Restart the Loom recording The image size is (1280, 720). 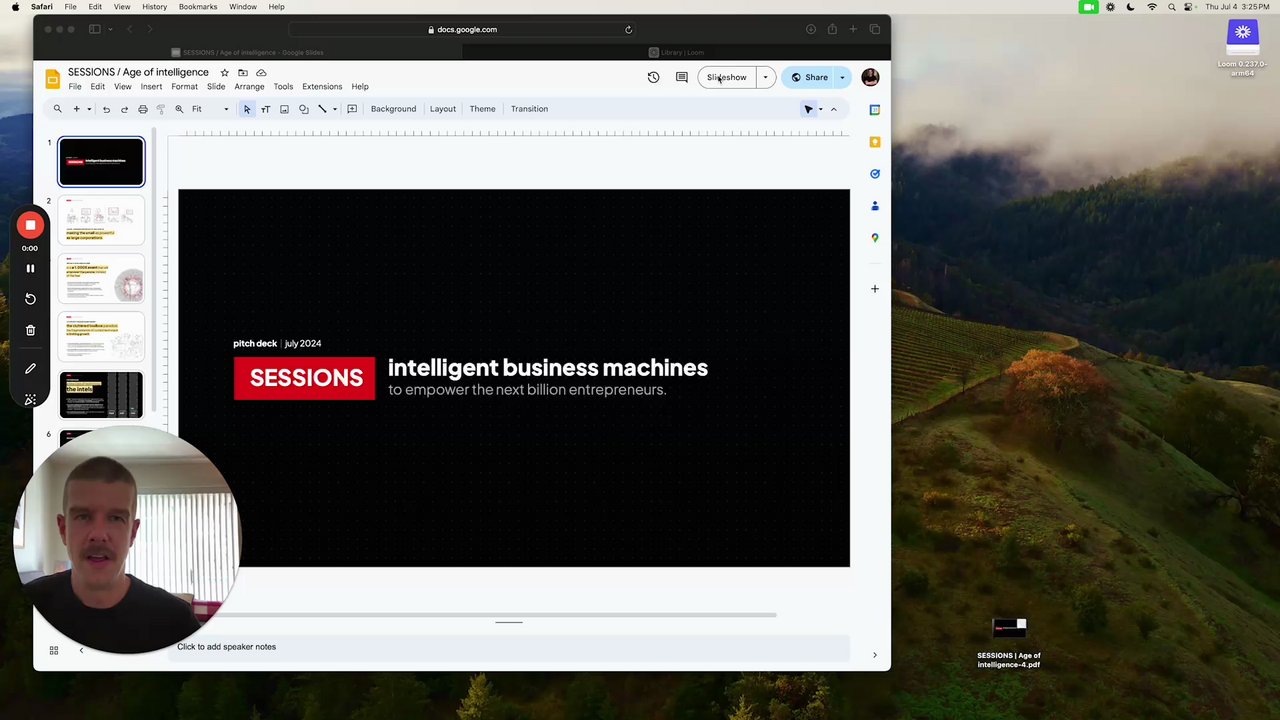point(30,299)
